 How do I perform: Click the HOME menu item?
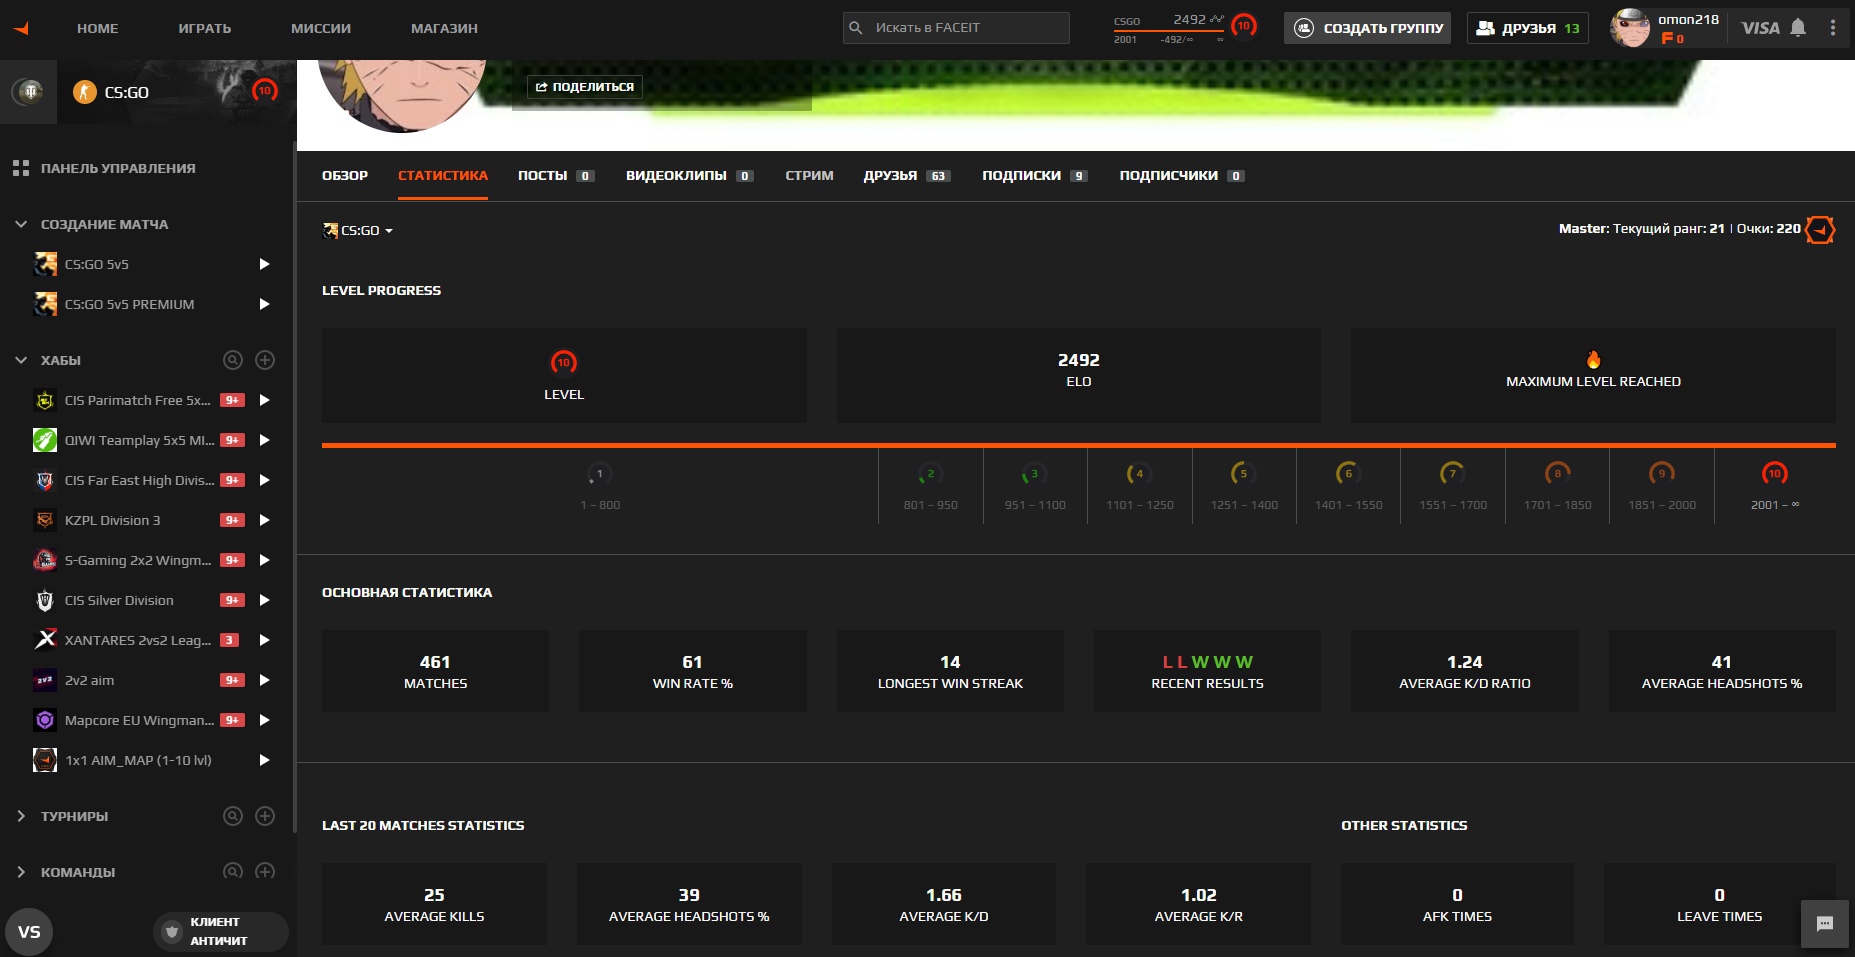(x=98, y=28)
